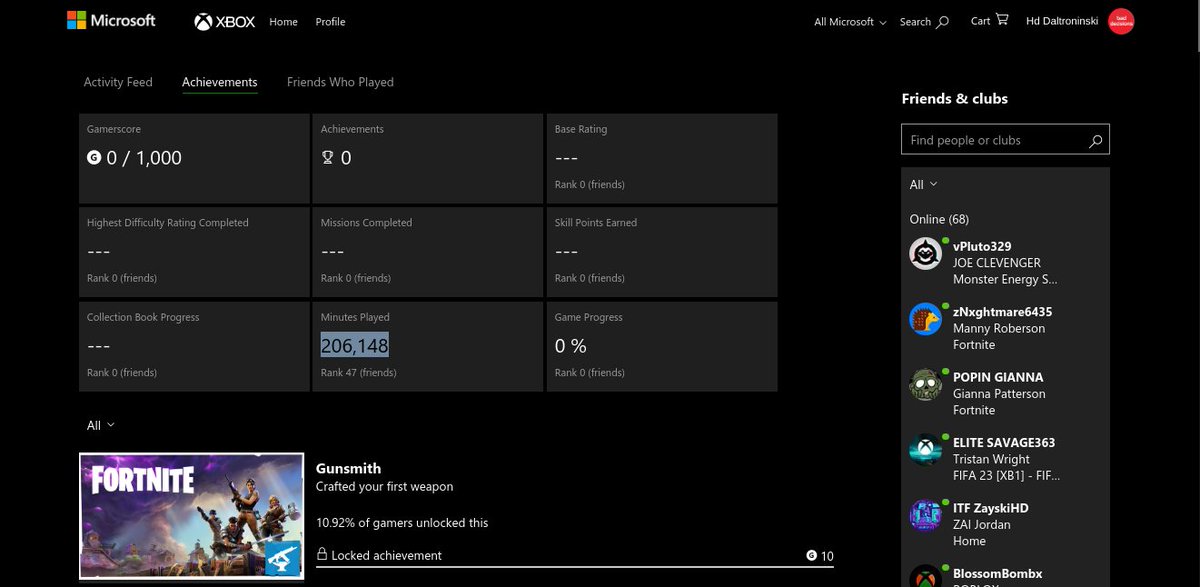Click the Game Progress 0 % value
This screenshot has width=1200, height=587.
pos(571,346)
